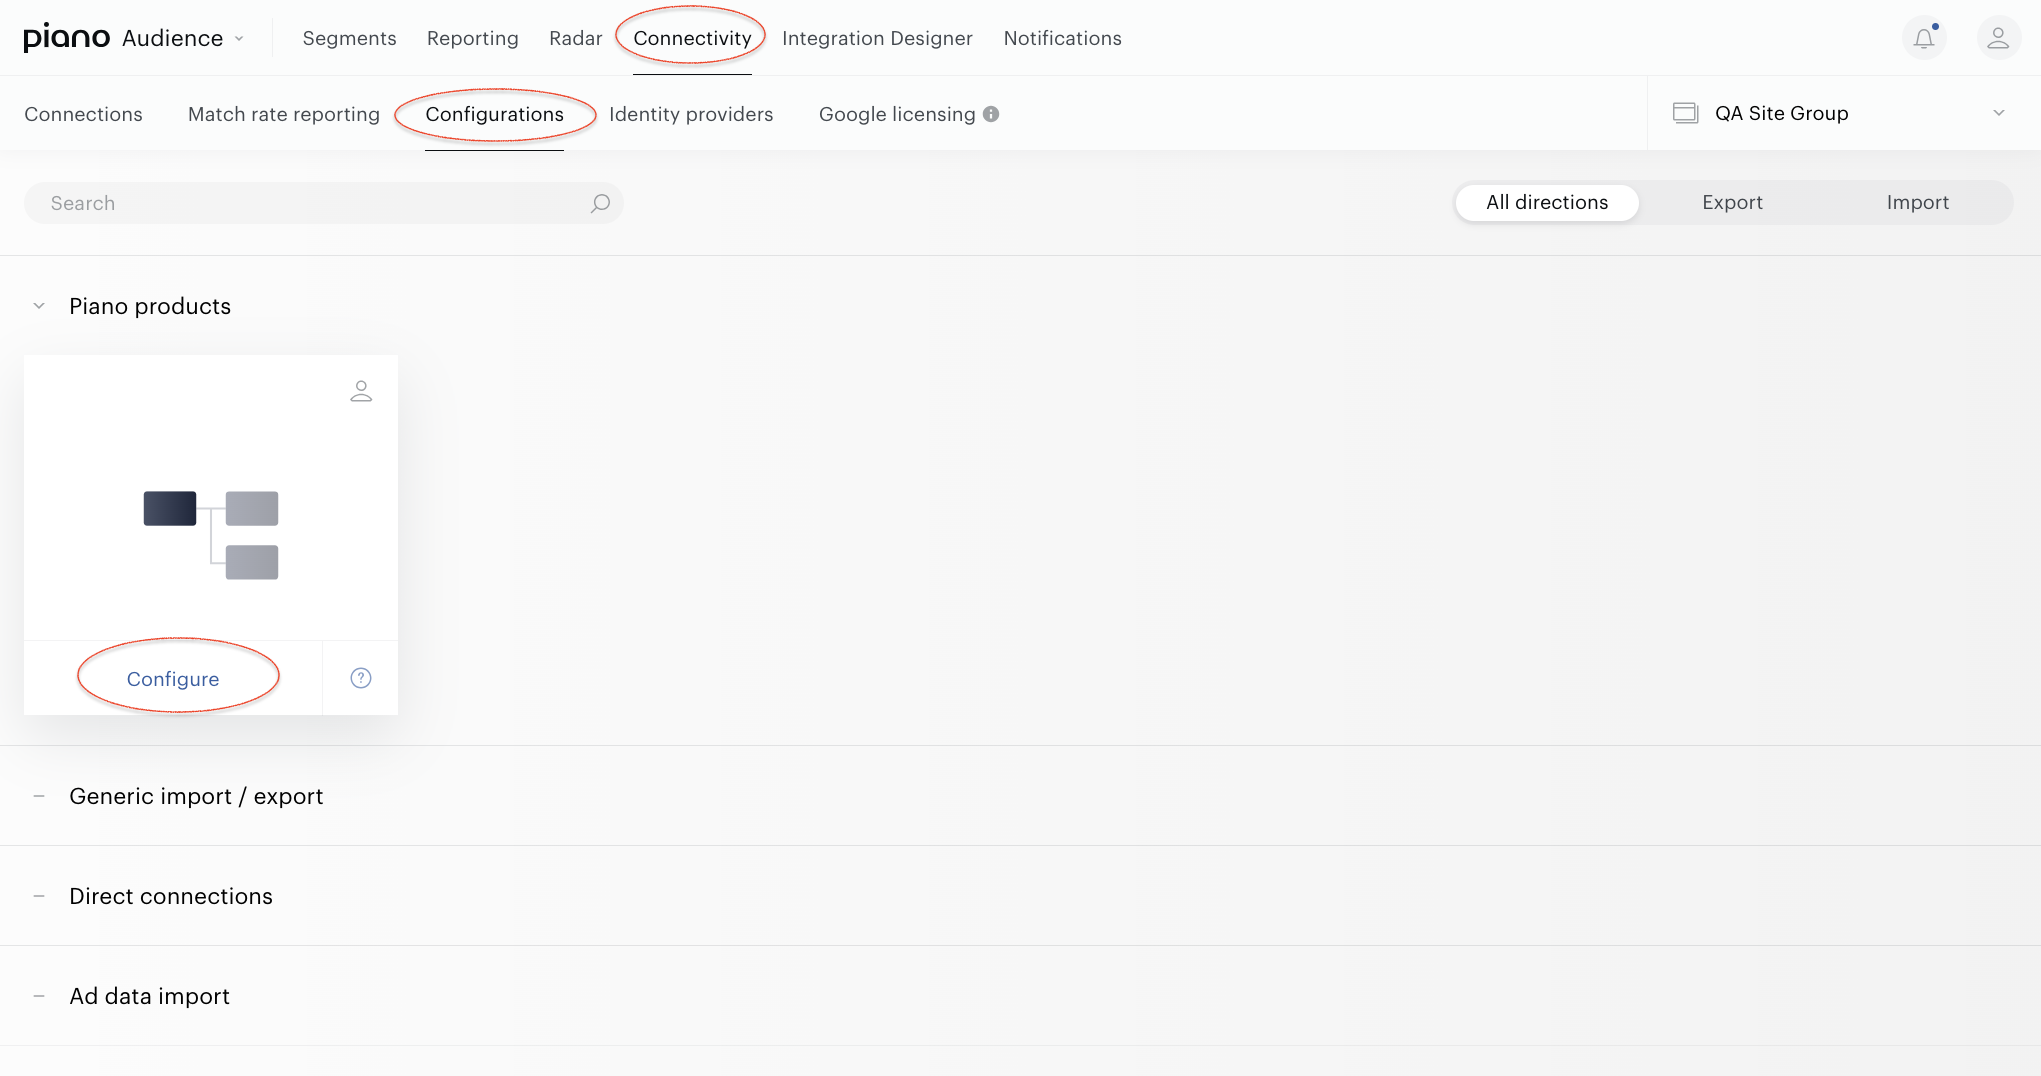Collapse the Piano products section
Screen dimensions: 2041x1076
39,306
